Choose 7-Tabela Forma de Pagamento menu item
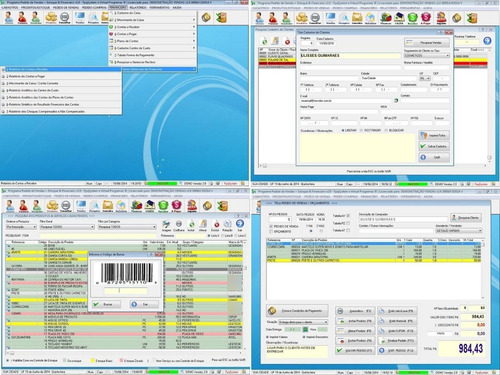The image size is (500, 375). [x=153, y=55]
